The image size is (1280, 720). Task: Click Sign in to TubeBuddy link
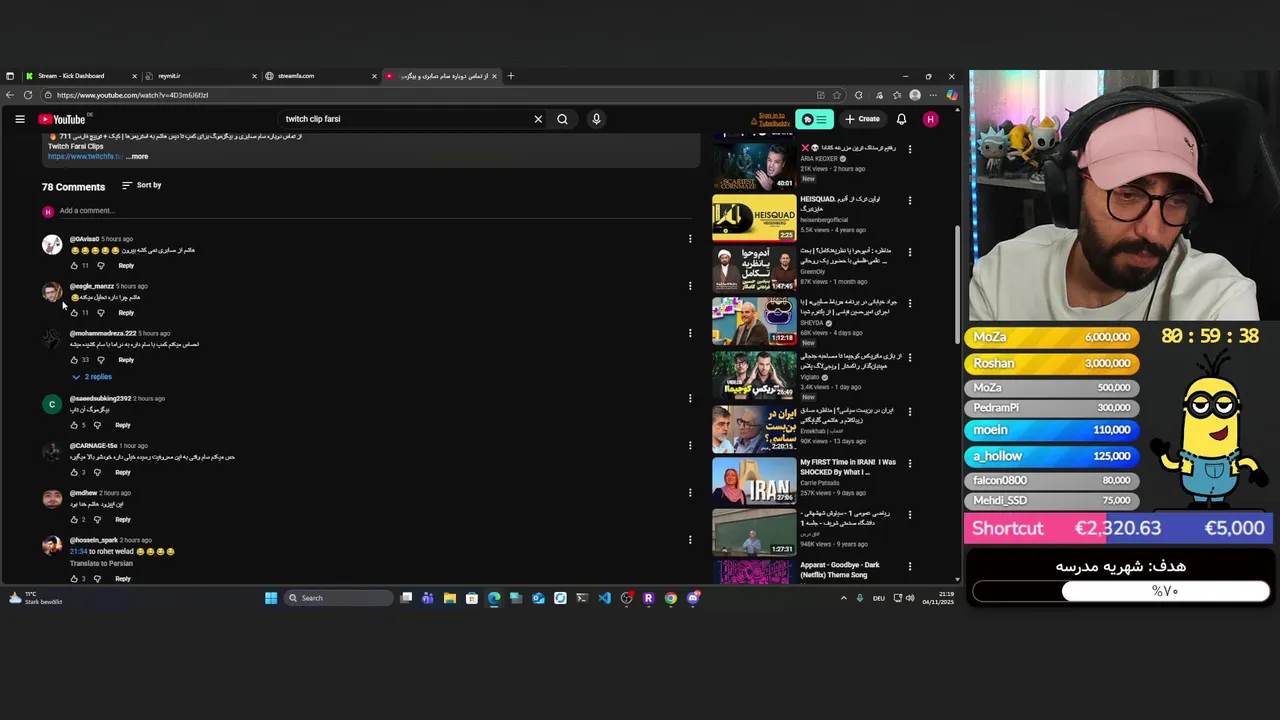pos(772,119)
